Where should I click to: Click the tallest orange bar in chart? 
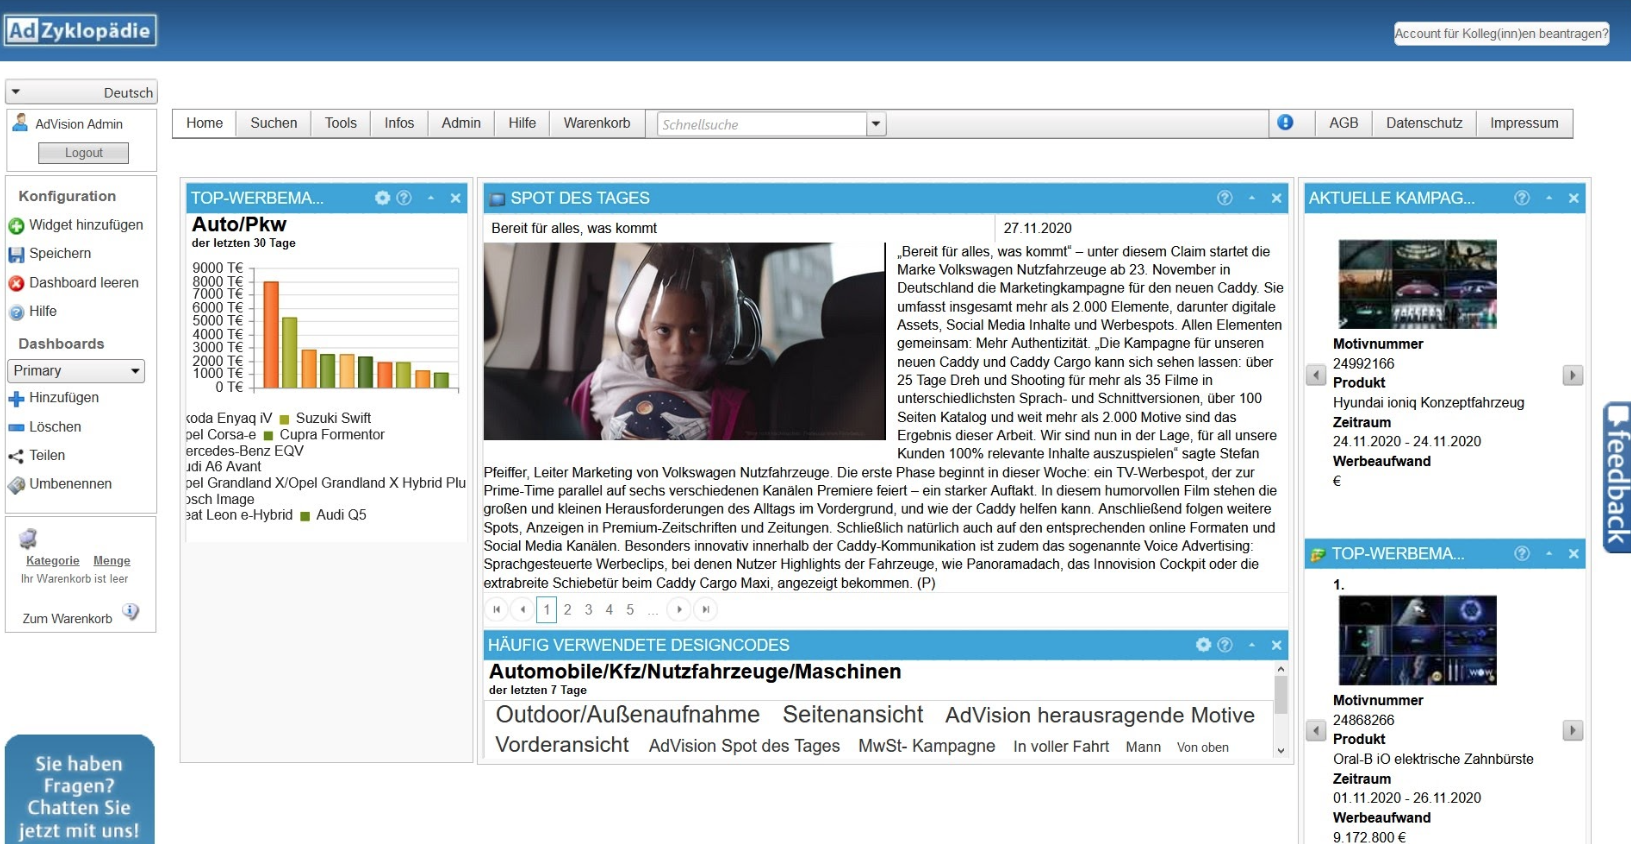[270, 334]
